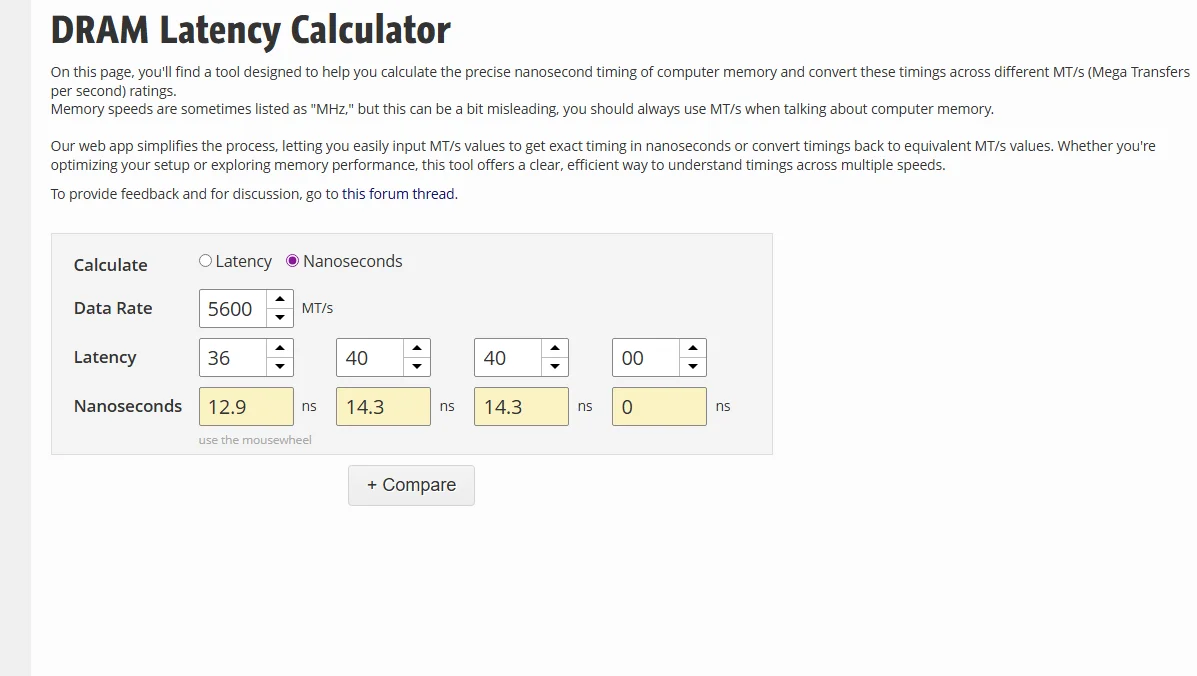
Task: Open the forum thread link
Action: click(398, 194)
